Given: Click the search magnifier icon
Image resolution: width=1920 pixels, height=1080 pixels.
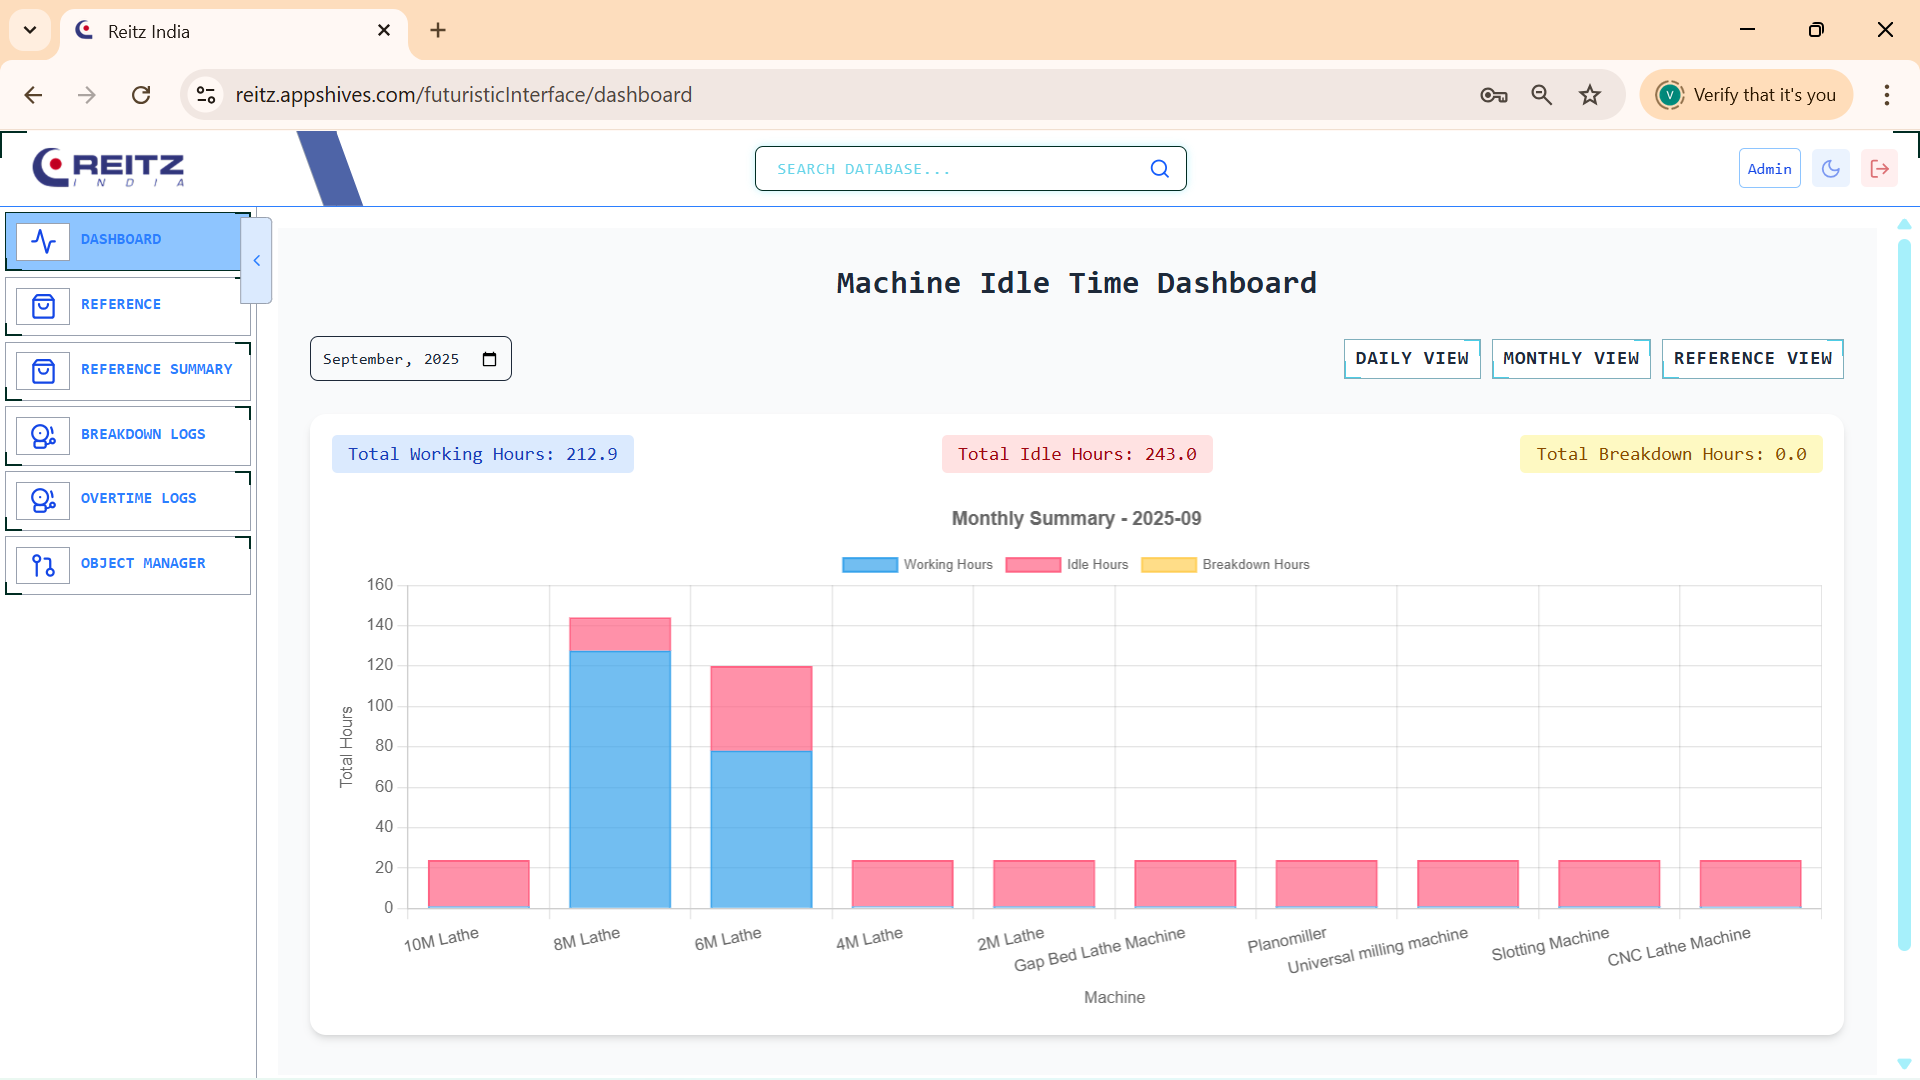Looking at the screenshot, I should 1159,169.
